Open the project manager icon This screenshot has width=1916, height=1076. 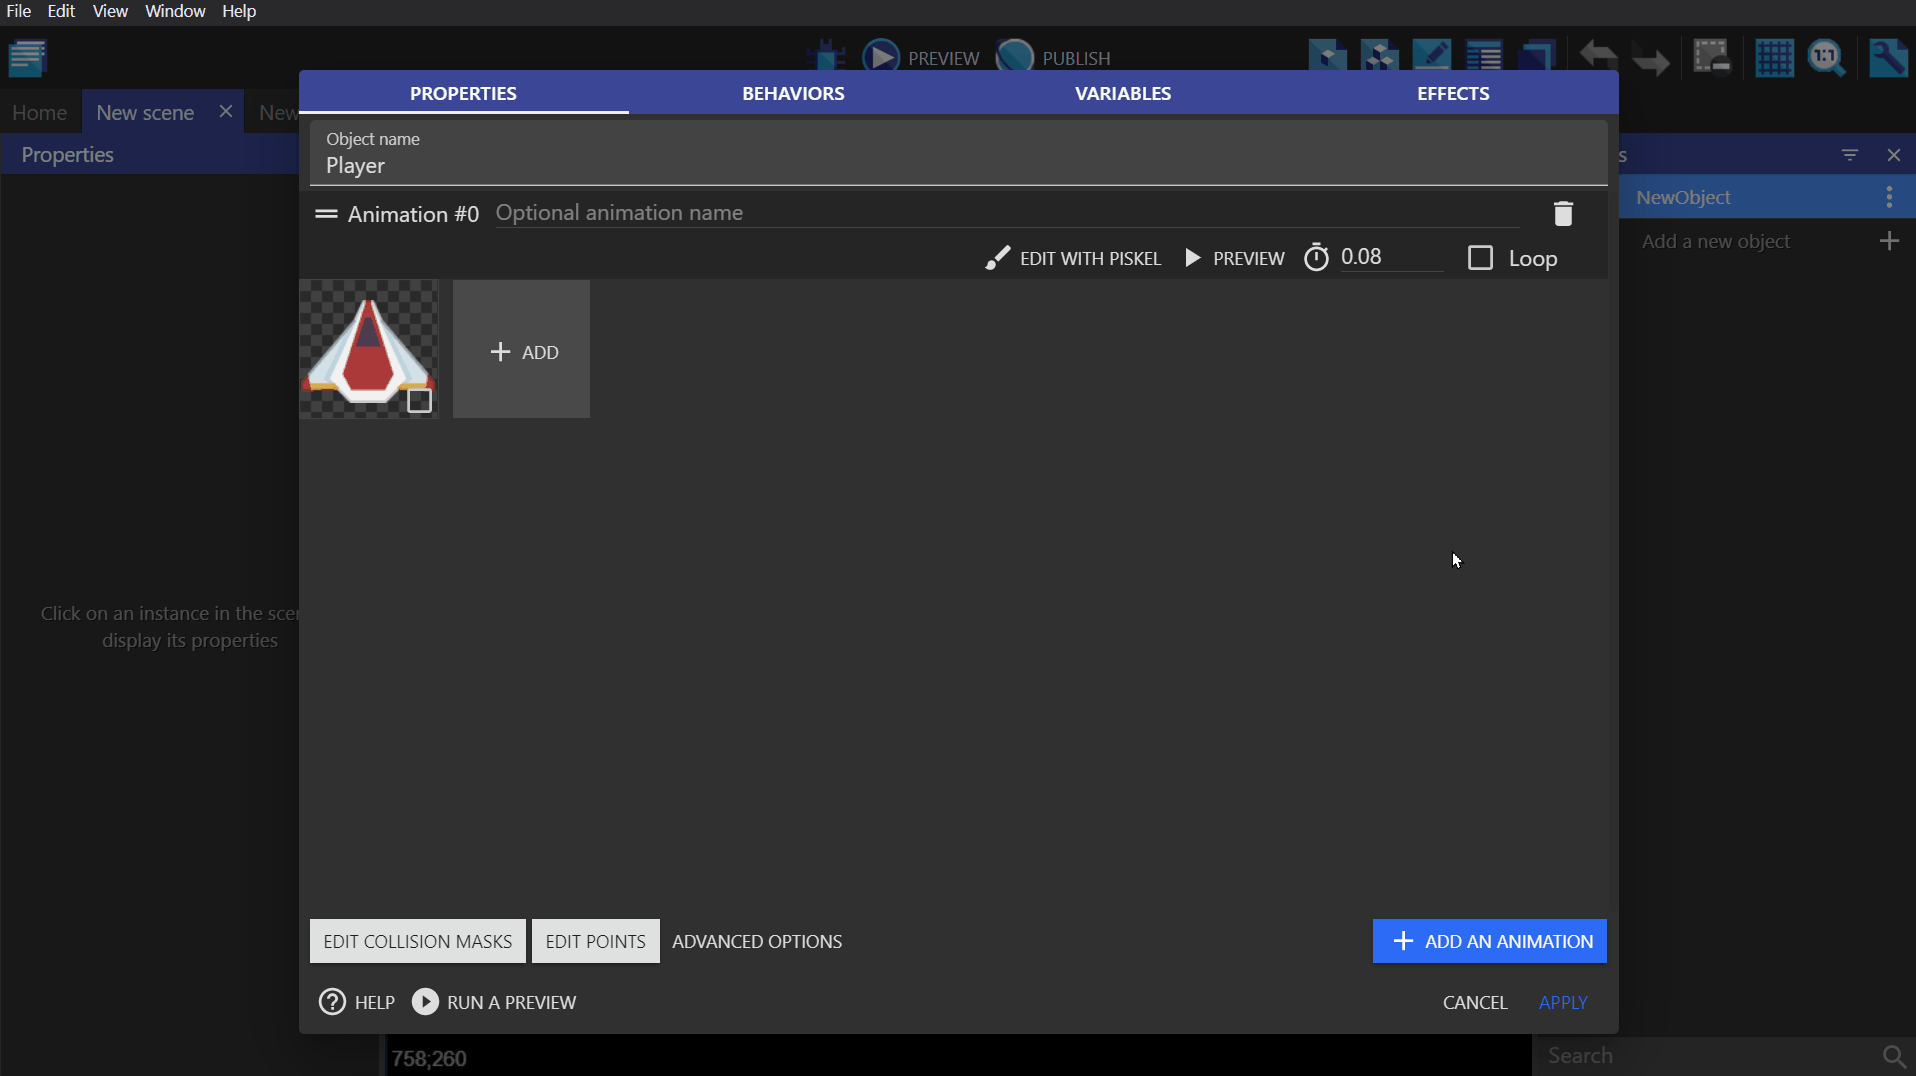tap(28, 58)
